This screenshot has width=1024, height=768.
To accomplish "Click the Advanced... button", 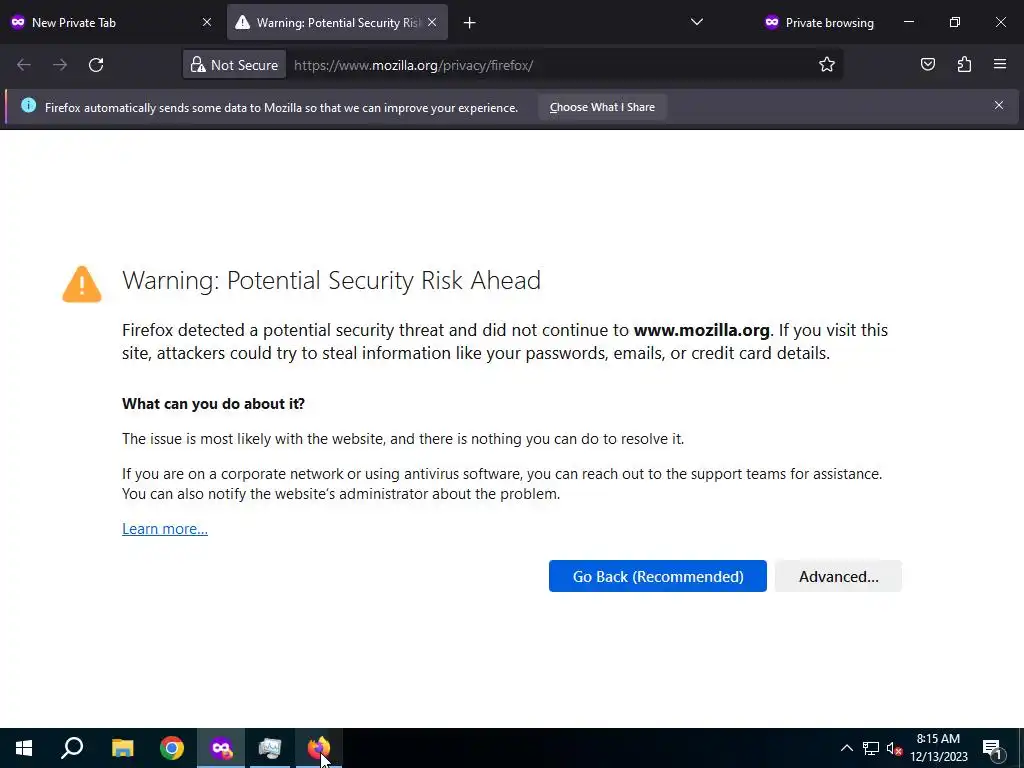I will (839, 576).
